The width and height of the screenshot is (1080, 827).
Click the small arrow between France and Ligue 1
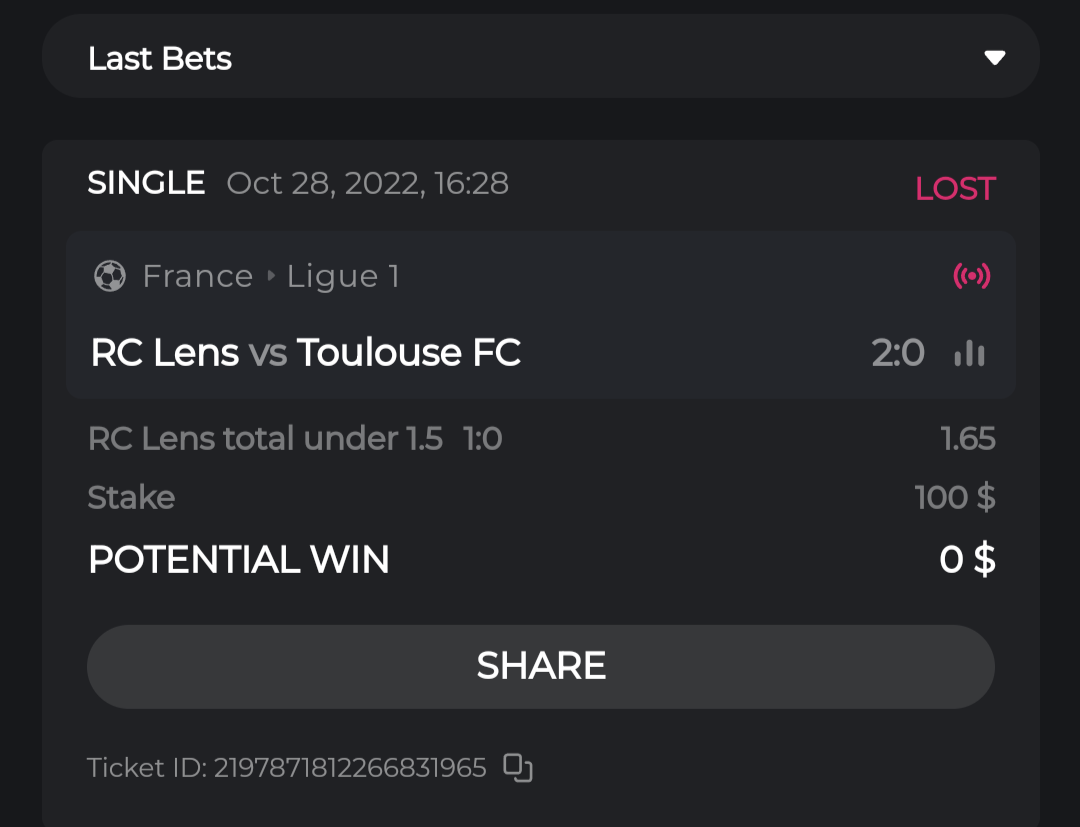click(271, 276)
